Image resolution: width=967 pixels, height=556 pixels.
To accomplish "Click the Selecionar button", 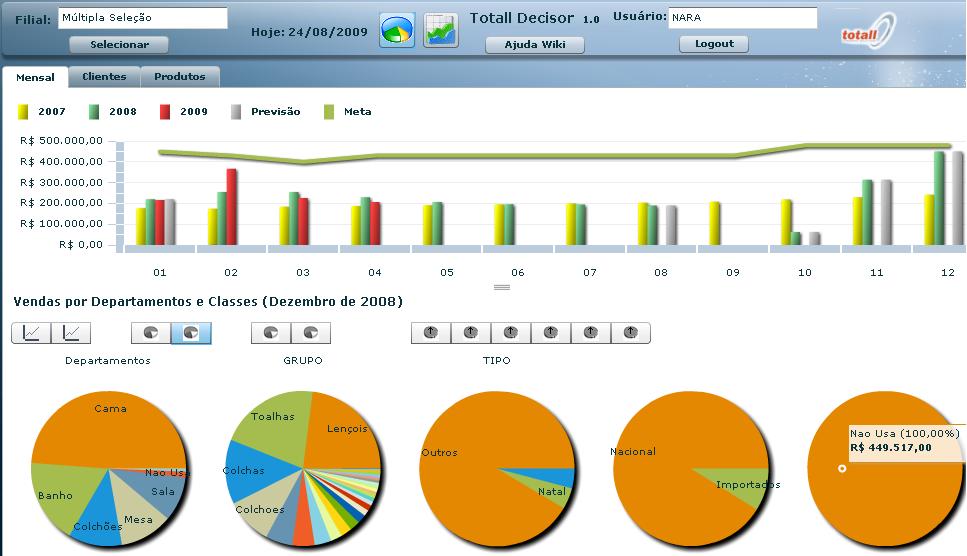I will point(119,45).
